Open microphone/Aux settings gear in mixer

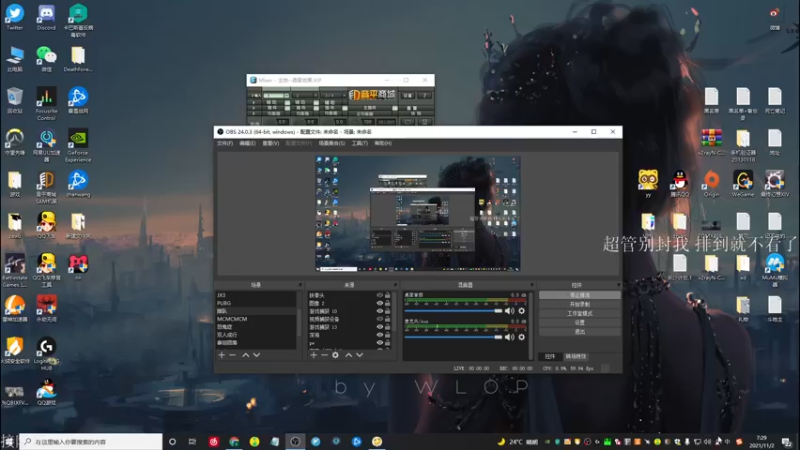pyautogui.click(x=521, y=337)
